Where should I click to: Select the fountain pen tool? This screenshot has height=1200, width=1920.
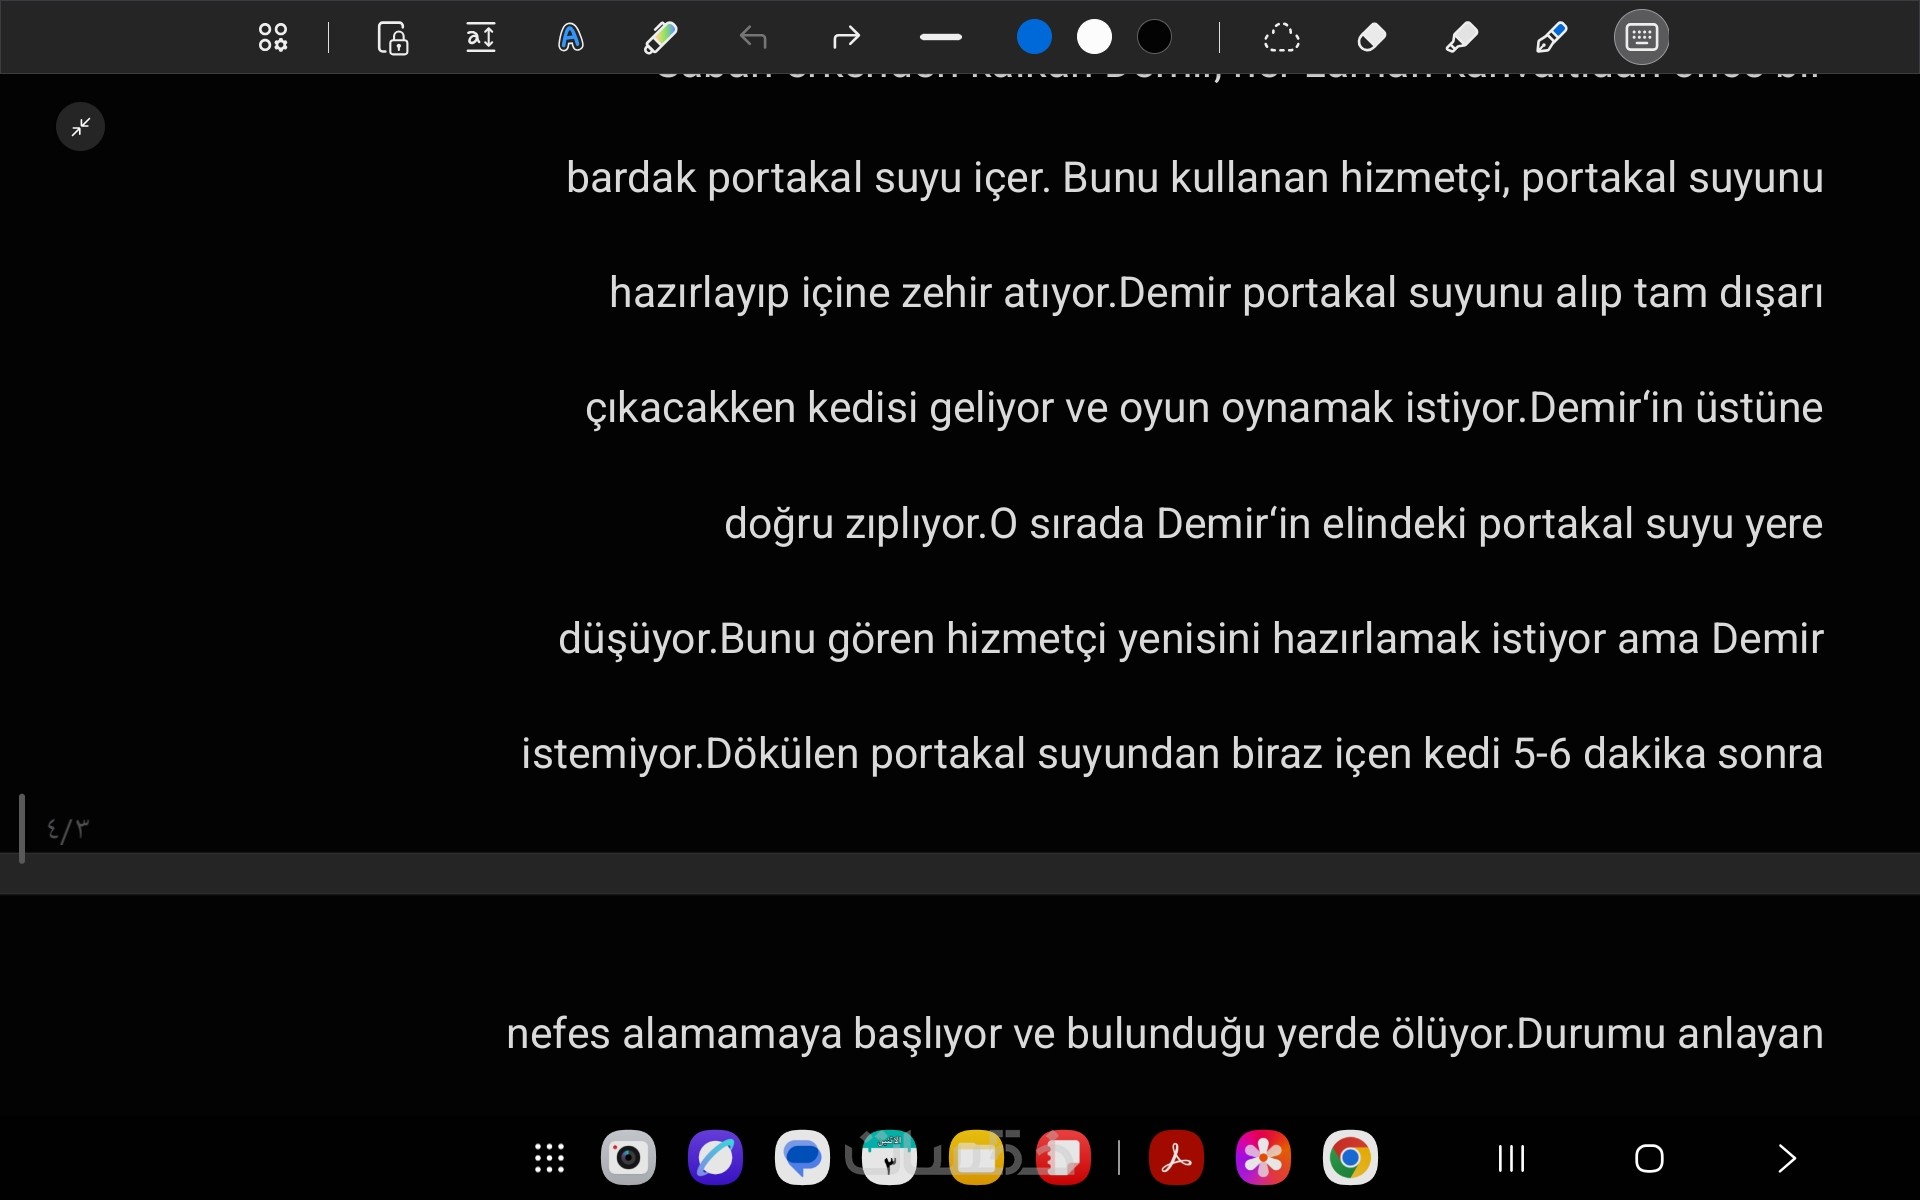1550,38
